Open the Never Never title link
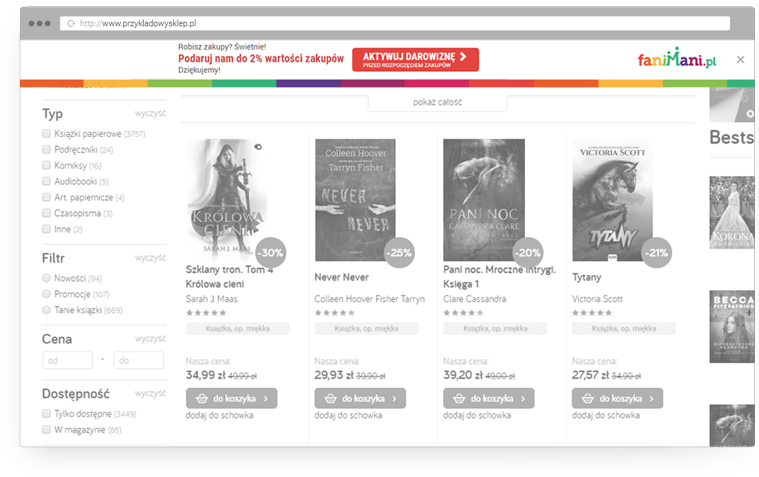 click(341, 277)
